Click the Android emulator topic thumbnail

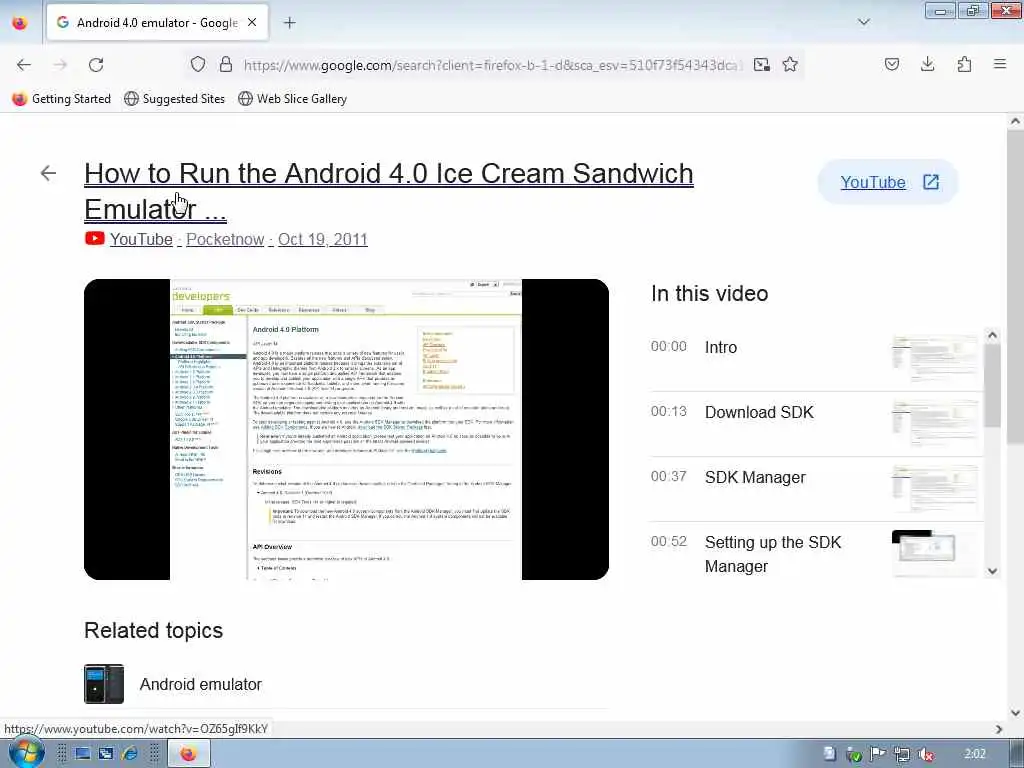click(x=104, y=684)
